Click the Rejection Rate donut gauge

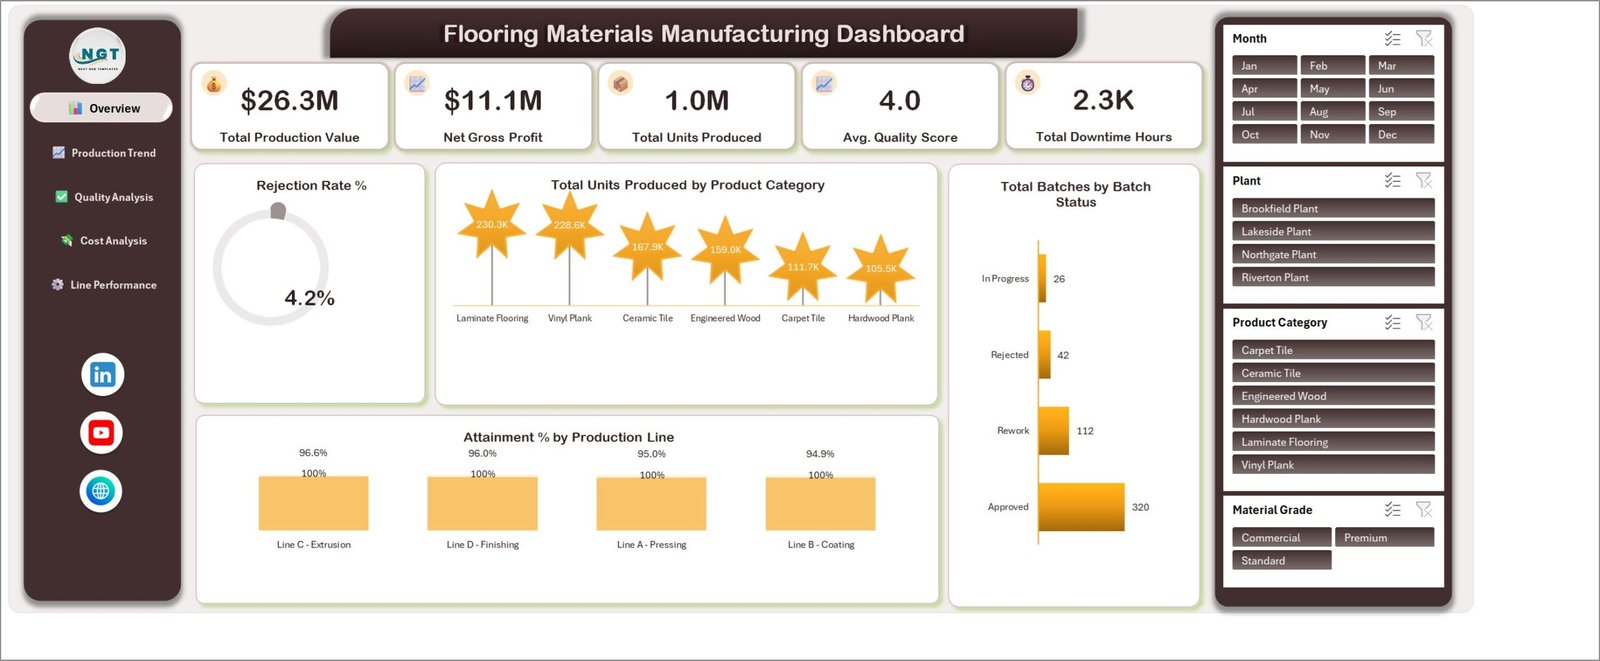[271, 266]
